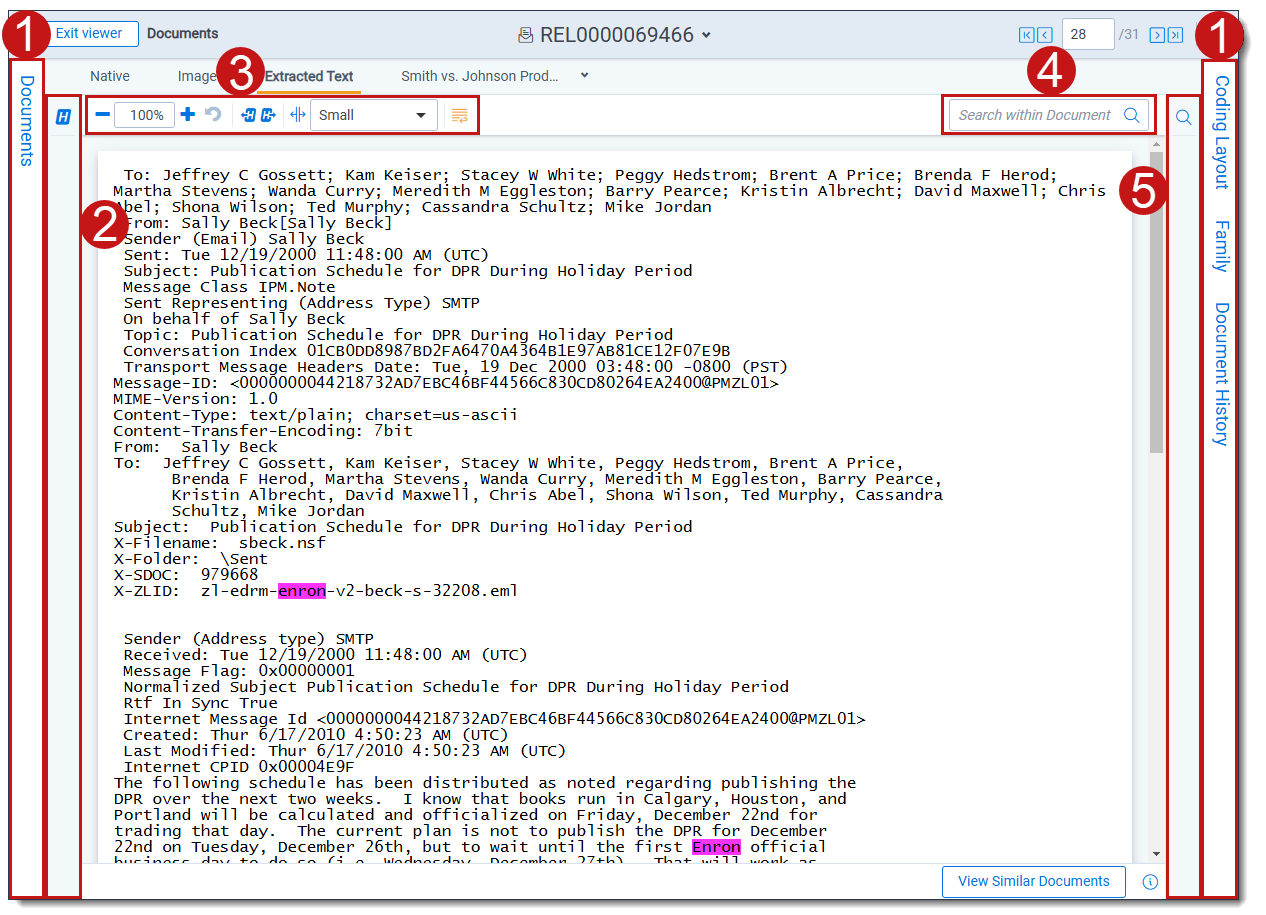The image size is (1266, 915).
Task: Jump to last document arrow
Action: [1175, 35]
